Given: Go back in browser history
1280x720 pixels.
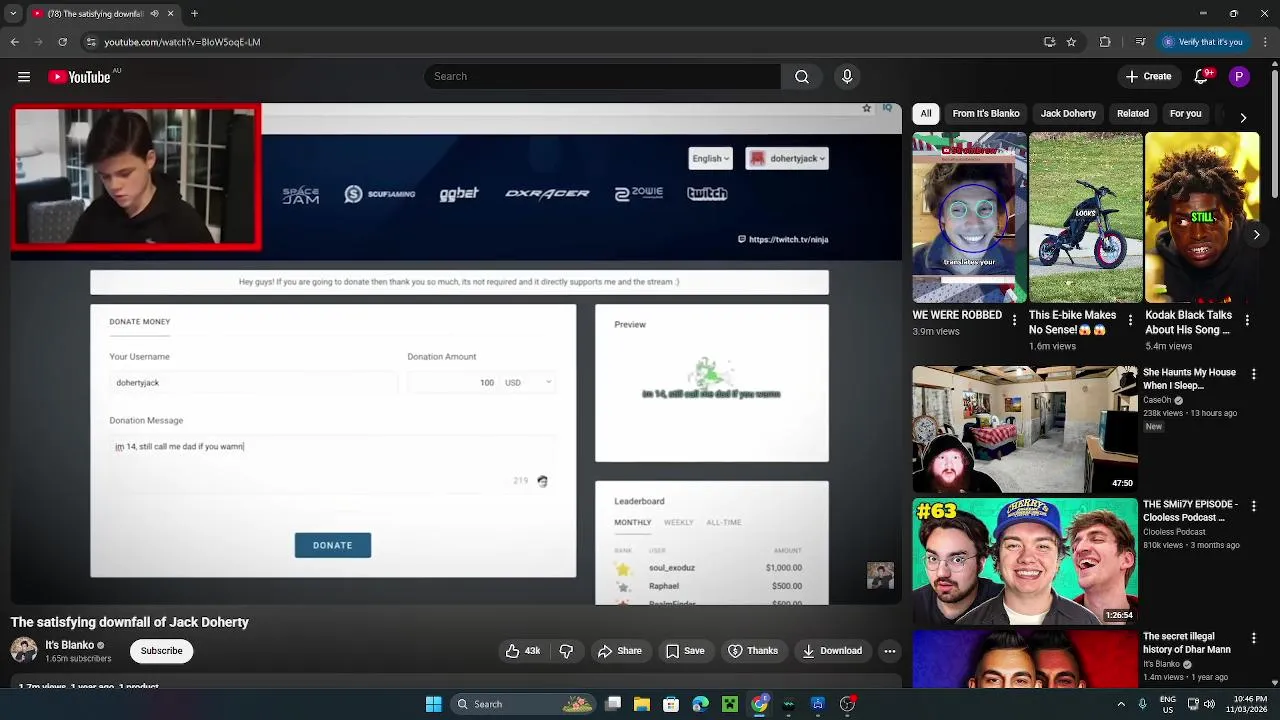Looking at the screenshot, I should click(x=15, y=42).
